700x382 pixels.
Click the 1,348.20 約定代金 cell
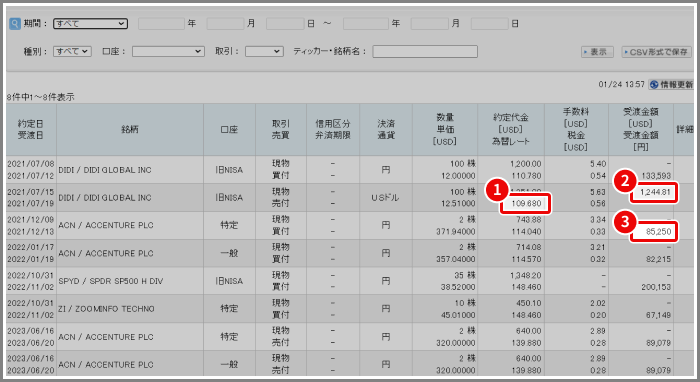[x=525, y=275]
